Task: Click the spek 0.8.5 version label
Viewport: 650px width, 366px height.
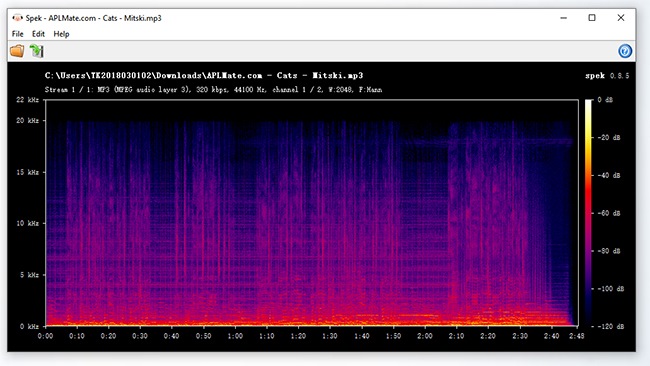Action: (x=607, y=75)
